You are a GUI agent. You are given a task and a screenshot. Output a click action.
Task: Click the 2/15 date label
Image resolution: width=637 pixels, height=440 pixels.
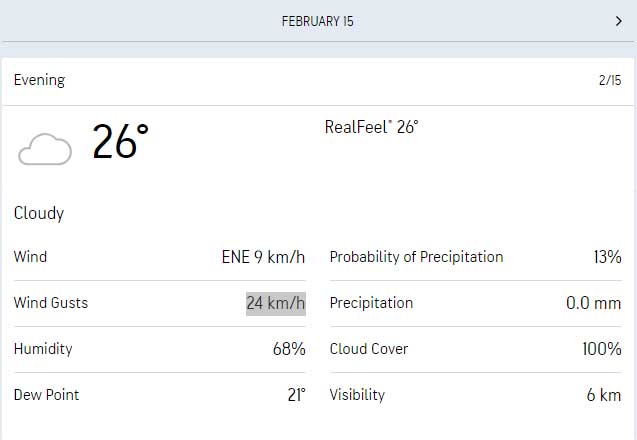point(609,80)
